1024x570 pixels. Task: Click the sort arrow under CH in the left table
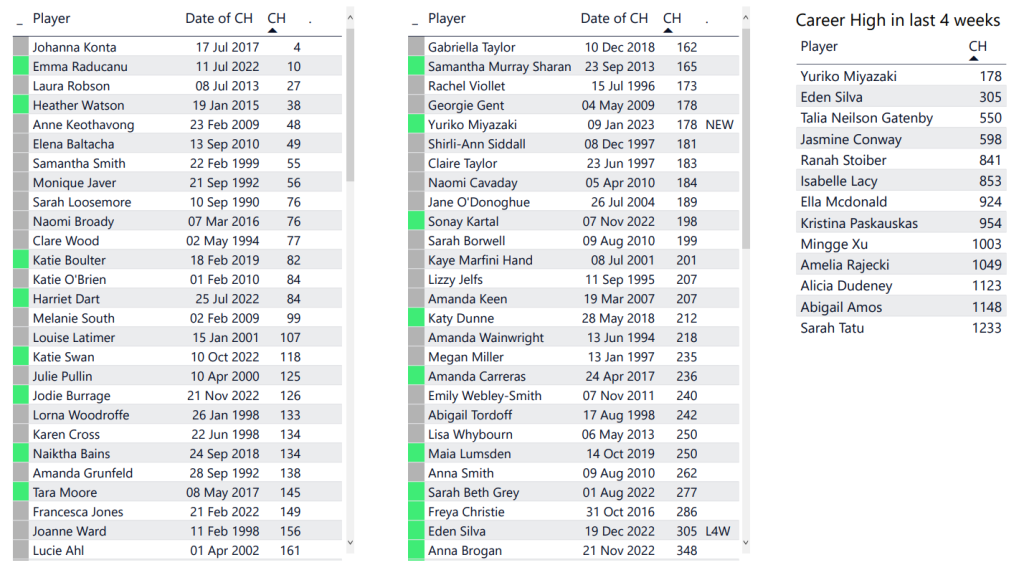273,32
